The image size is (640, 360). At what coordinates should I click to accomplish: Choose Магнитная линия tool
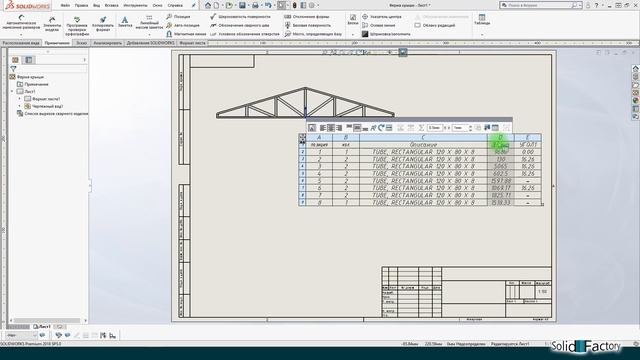(x=186, y=34)
